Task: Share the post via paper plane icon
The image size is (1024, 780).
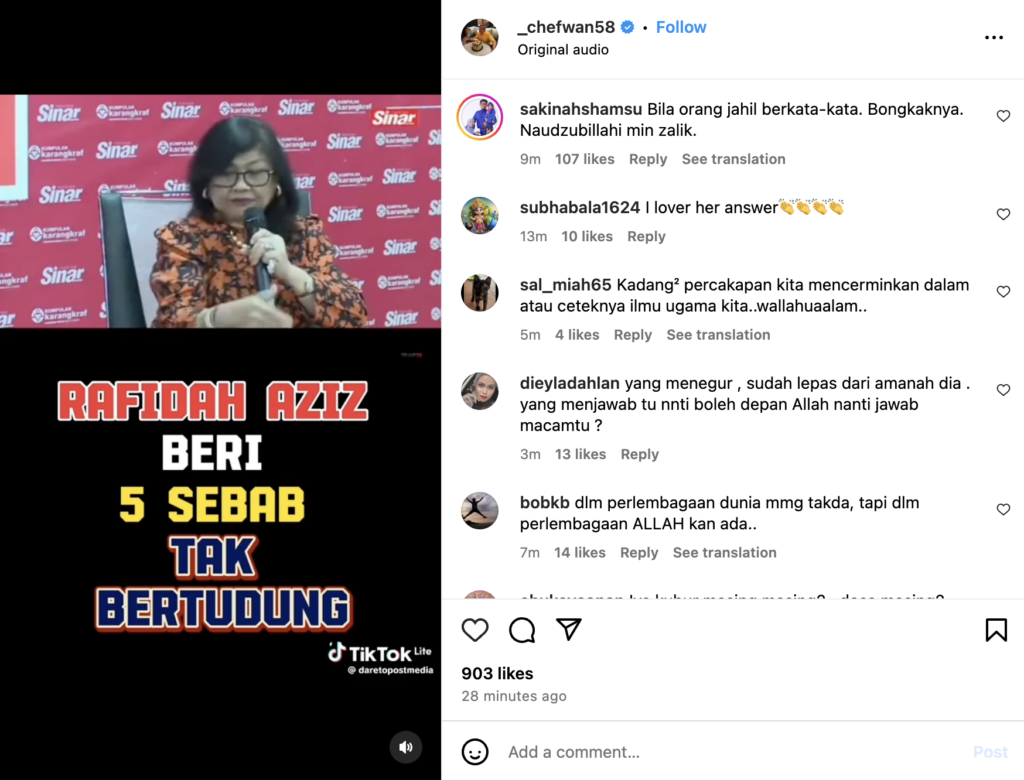Action: tap(569, 629)
